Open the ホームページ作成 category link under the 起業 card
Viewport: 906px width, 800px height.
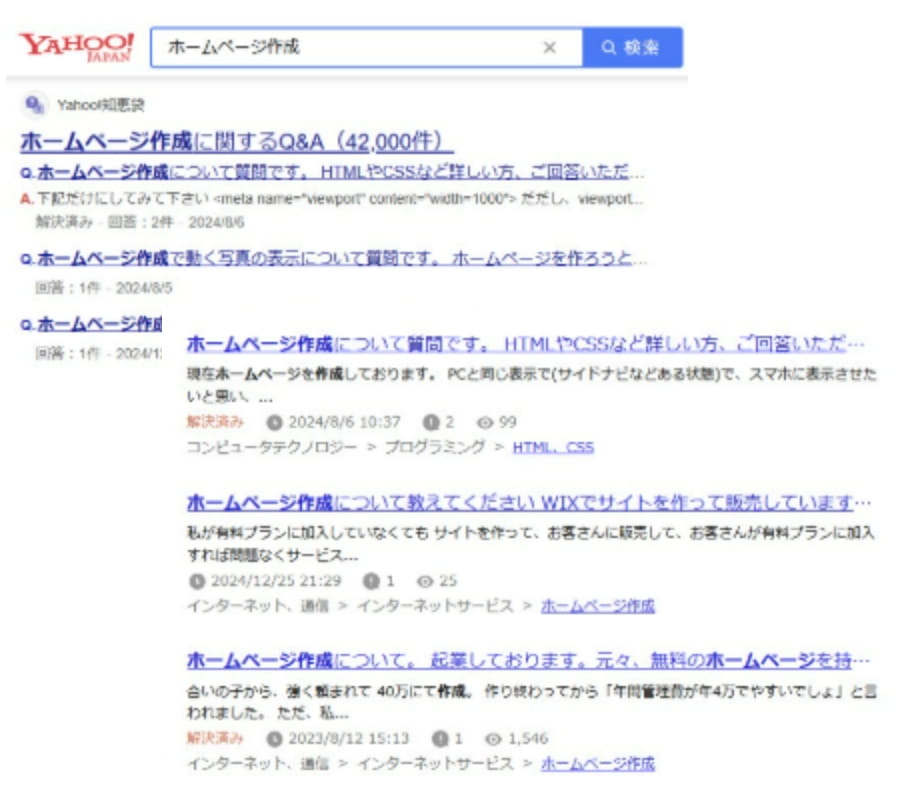pyautogui.click(x=597, y=764)
